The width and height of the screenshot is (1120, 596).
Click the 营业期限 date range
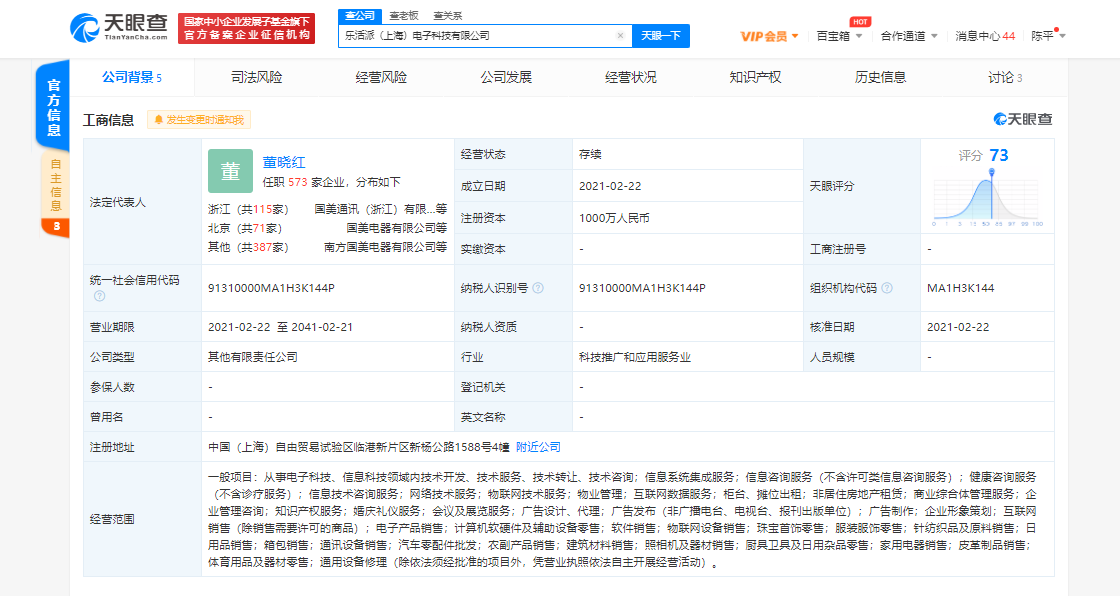tap(280, 327)
